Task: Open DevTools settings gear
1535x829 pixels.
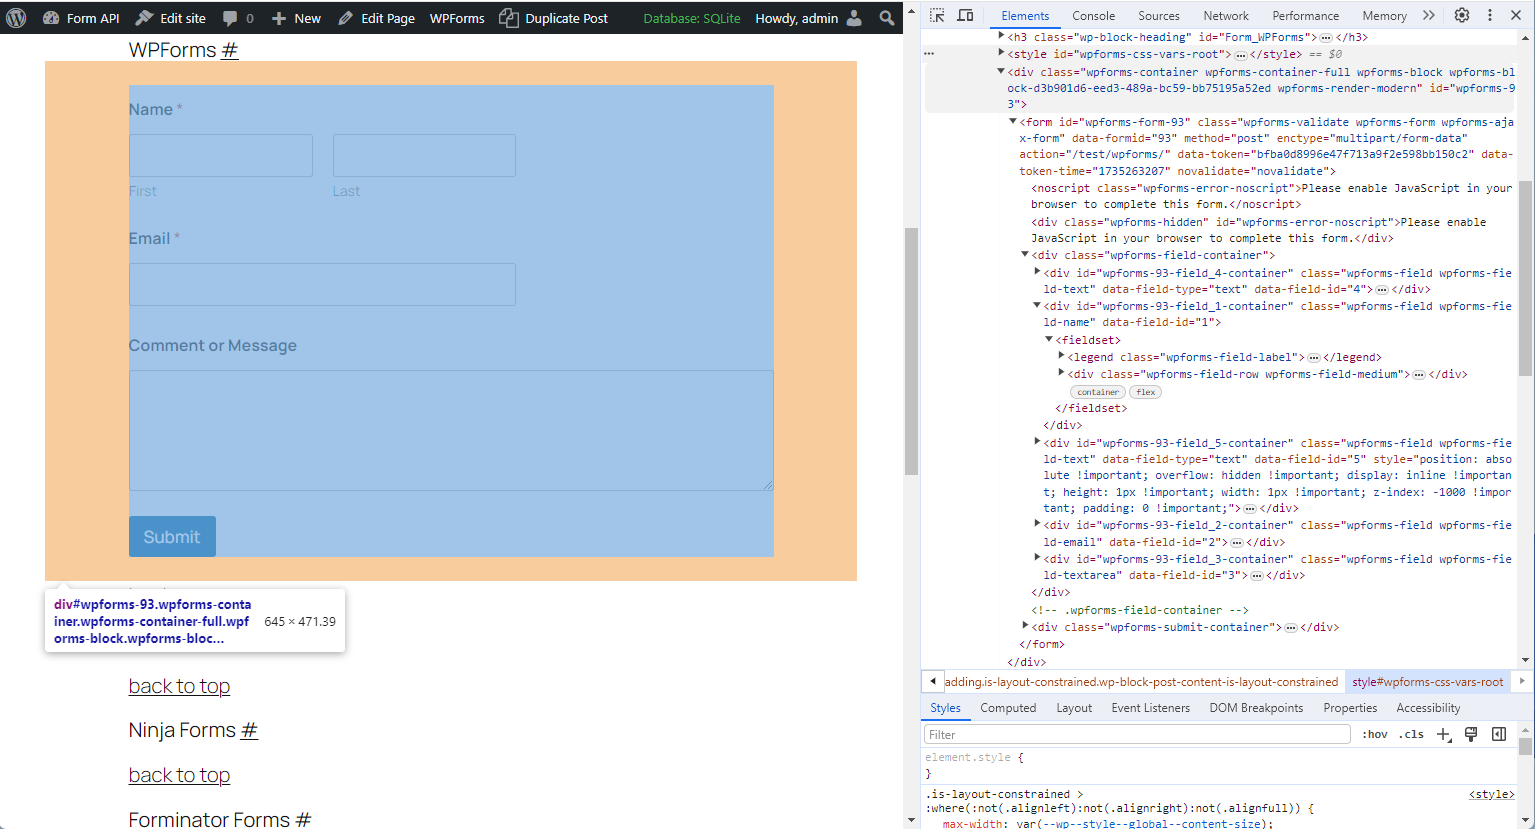Action: pos(1462,16)
